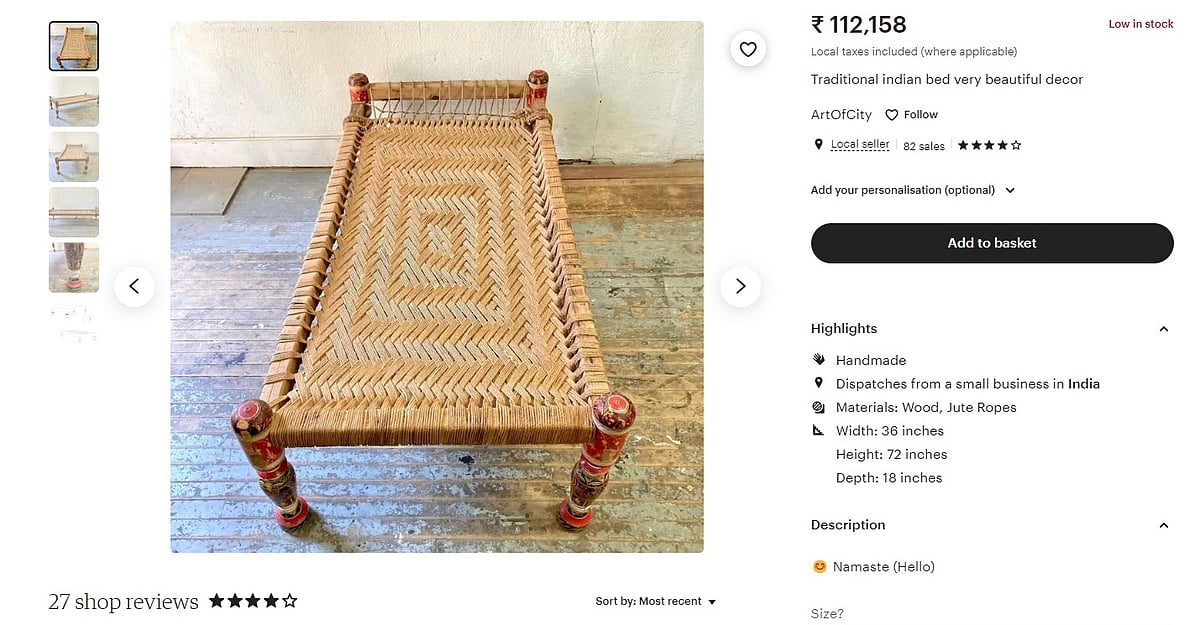Collapse the Description section
The height and width of the screenshot is (625, 1200).
point(1163,525)
